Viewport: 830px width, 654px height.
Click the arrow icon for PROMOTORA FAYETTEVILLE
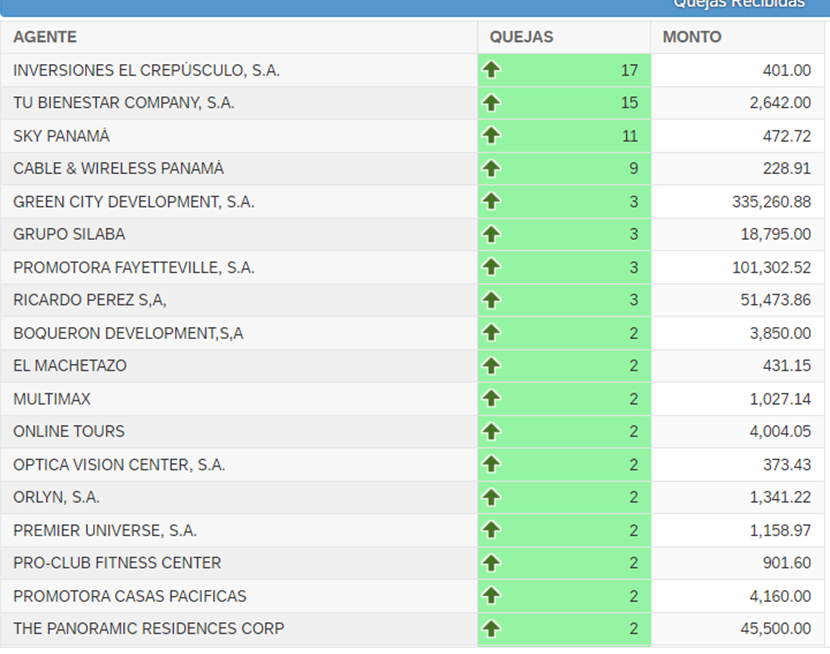point(492,267)
